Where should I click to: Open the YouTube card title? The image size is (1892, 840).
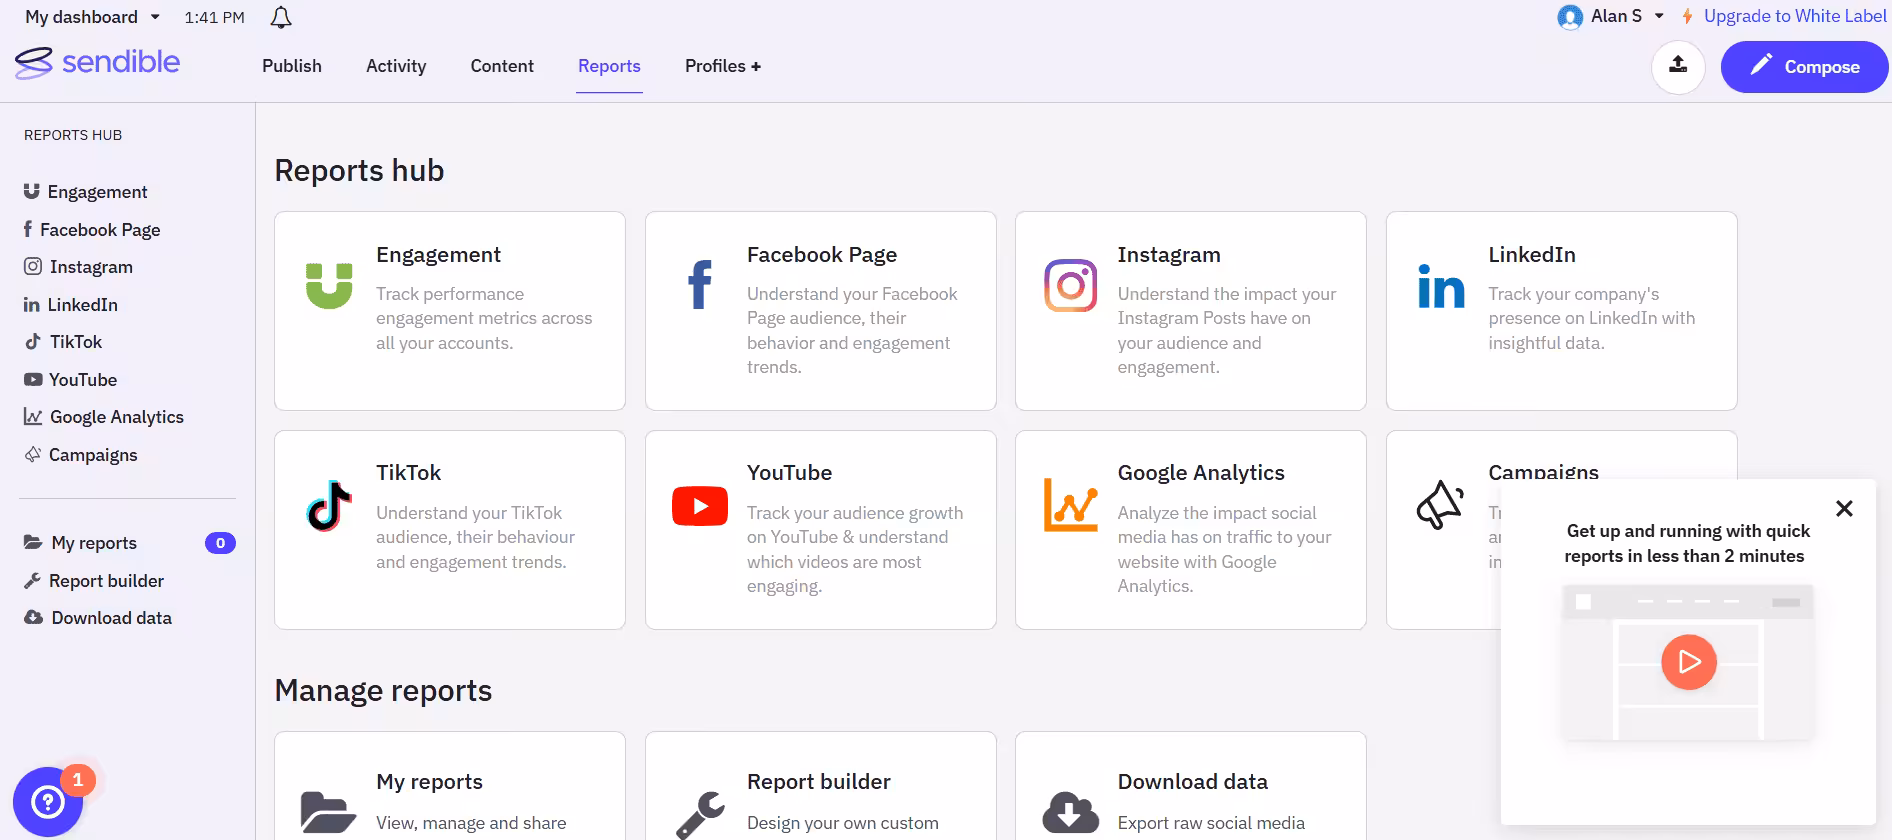pos(789,472)
